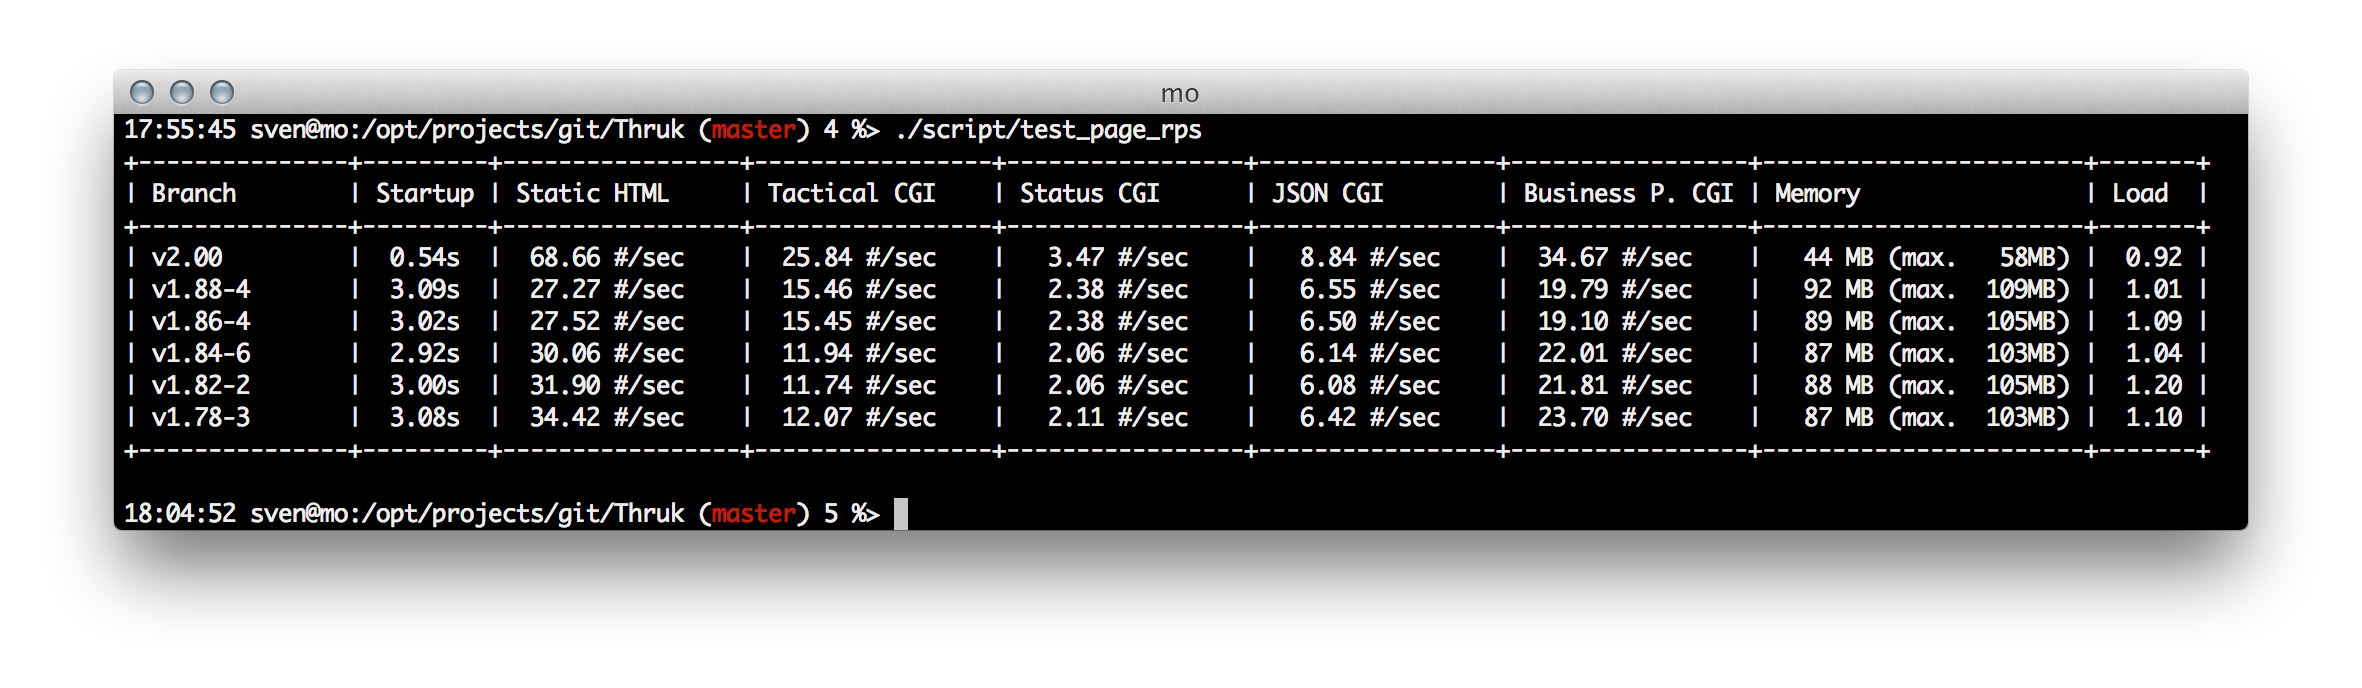
Task: Click the Tactical CGI column header
Action: click(851, 193)
